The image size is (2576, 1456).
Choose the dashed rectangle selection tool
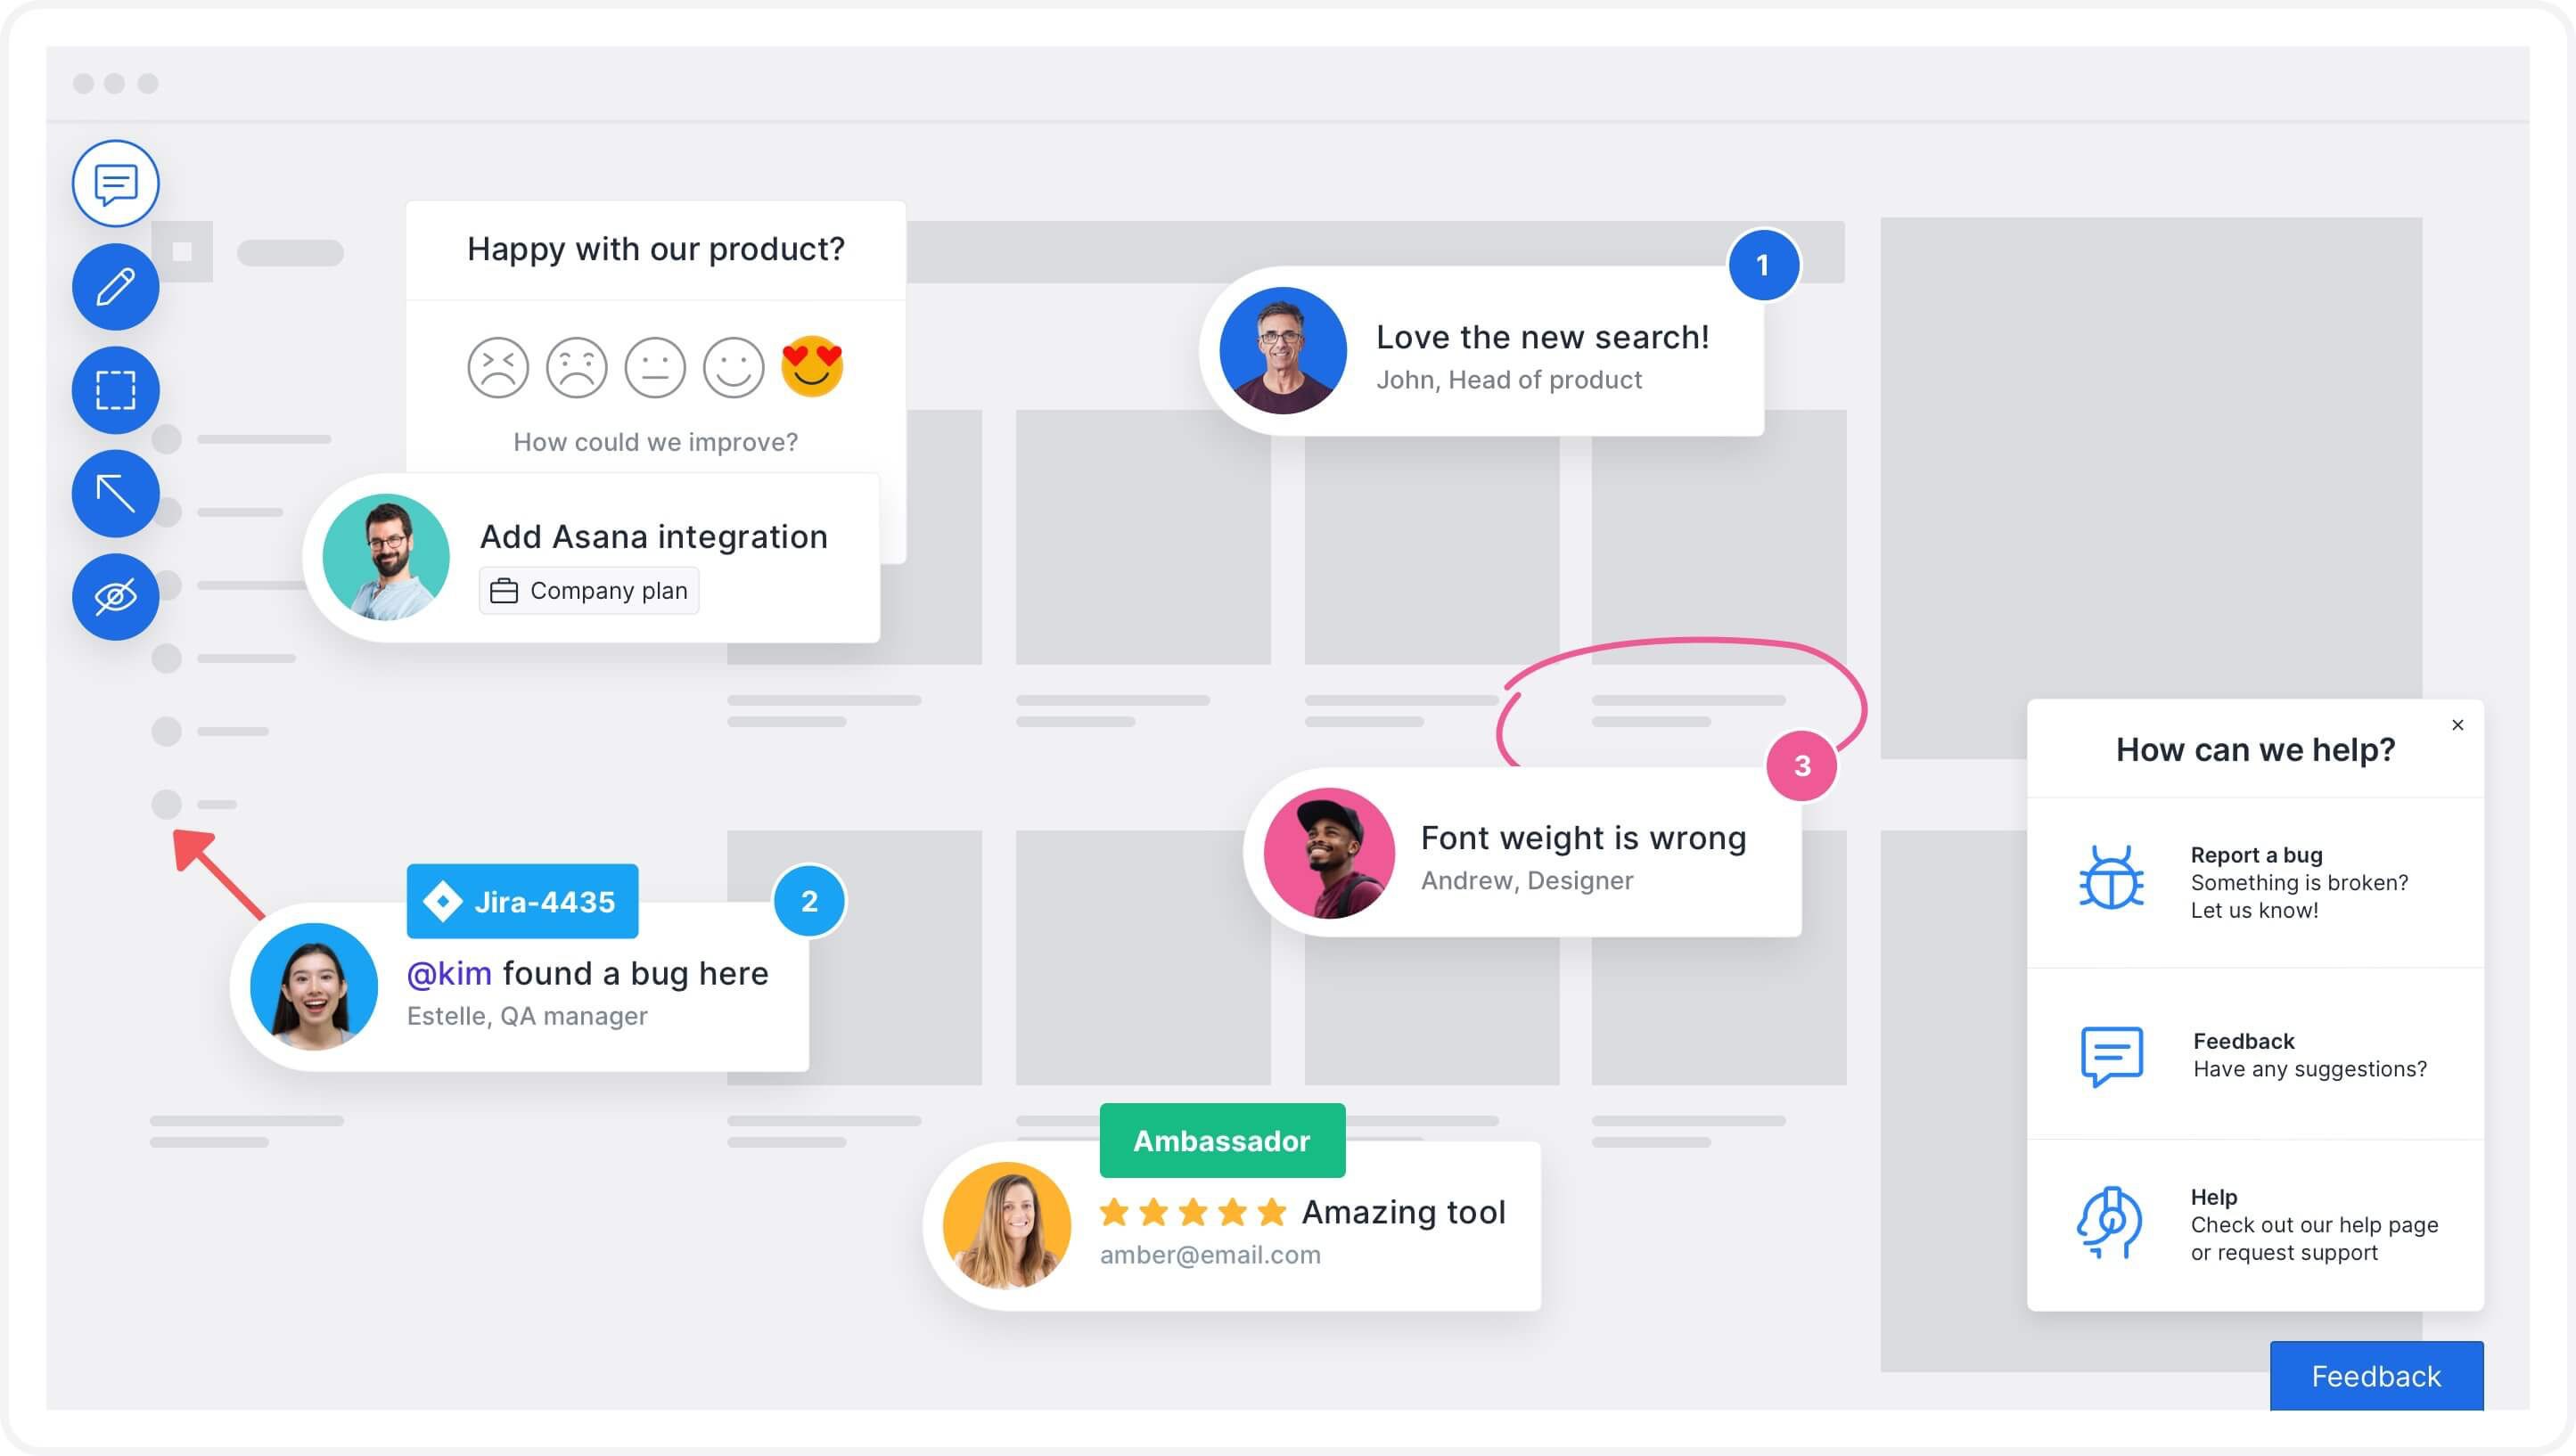[115, 390]
